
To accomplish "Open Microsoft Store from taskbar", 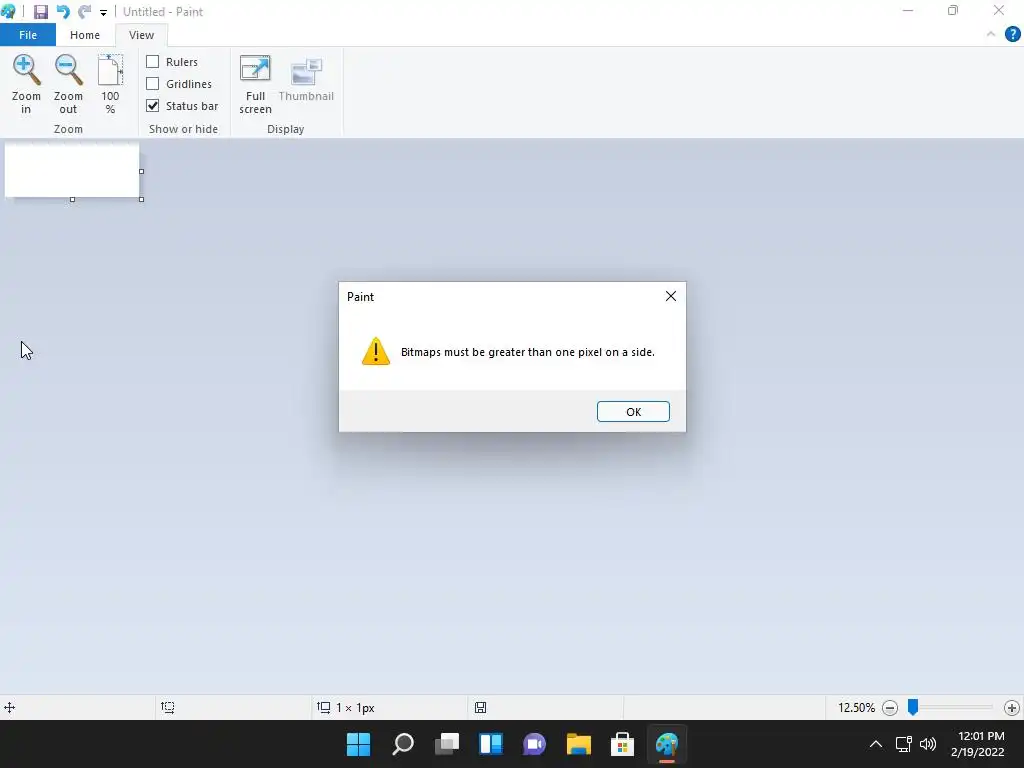I will pos(622,744).
